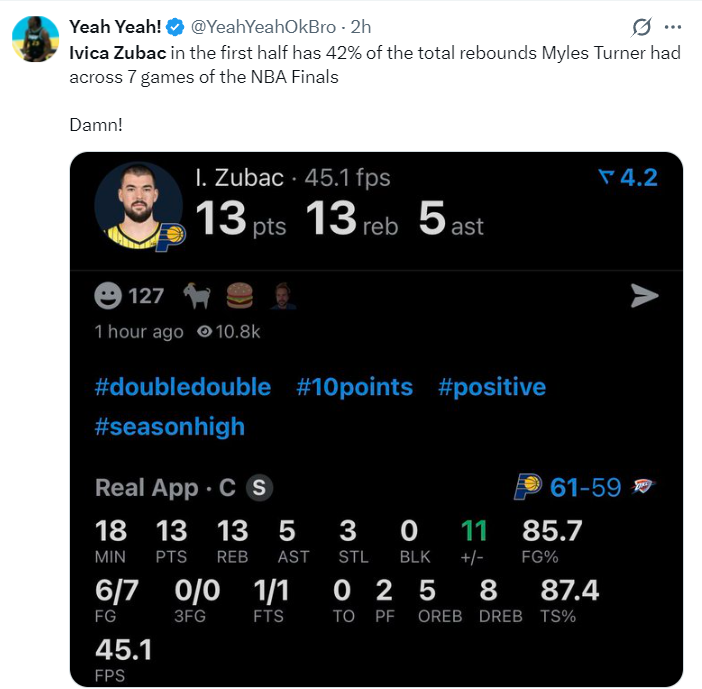Open the tweet's more options menu

pyautogui.click(x=673, y=27)
